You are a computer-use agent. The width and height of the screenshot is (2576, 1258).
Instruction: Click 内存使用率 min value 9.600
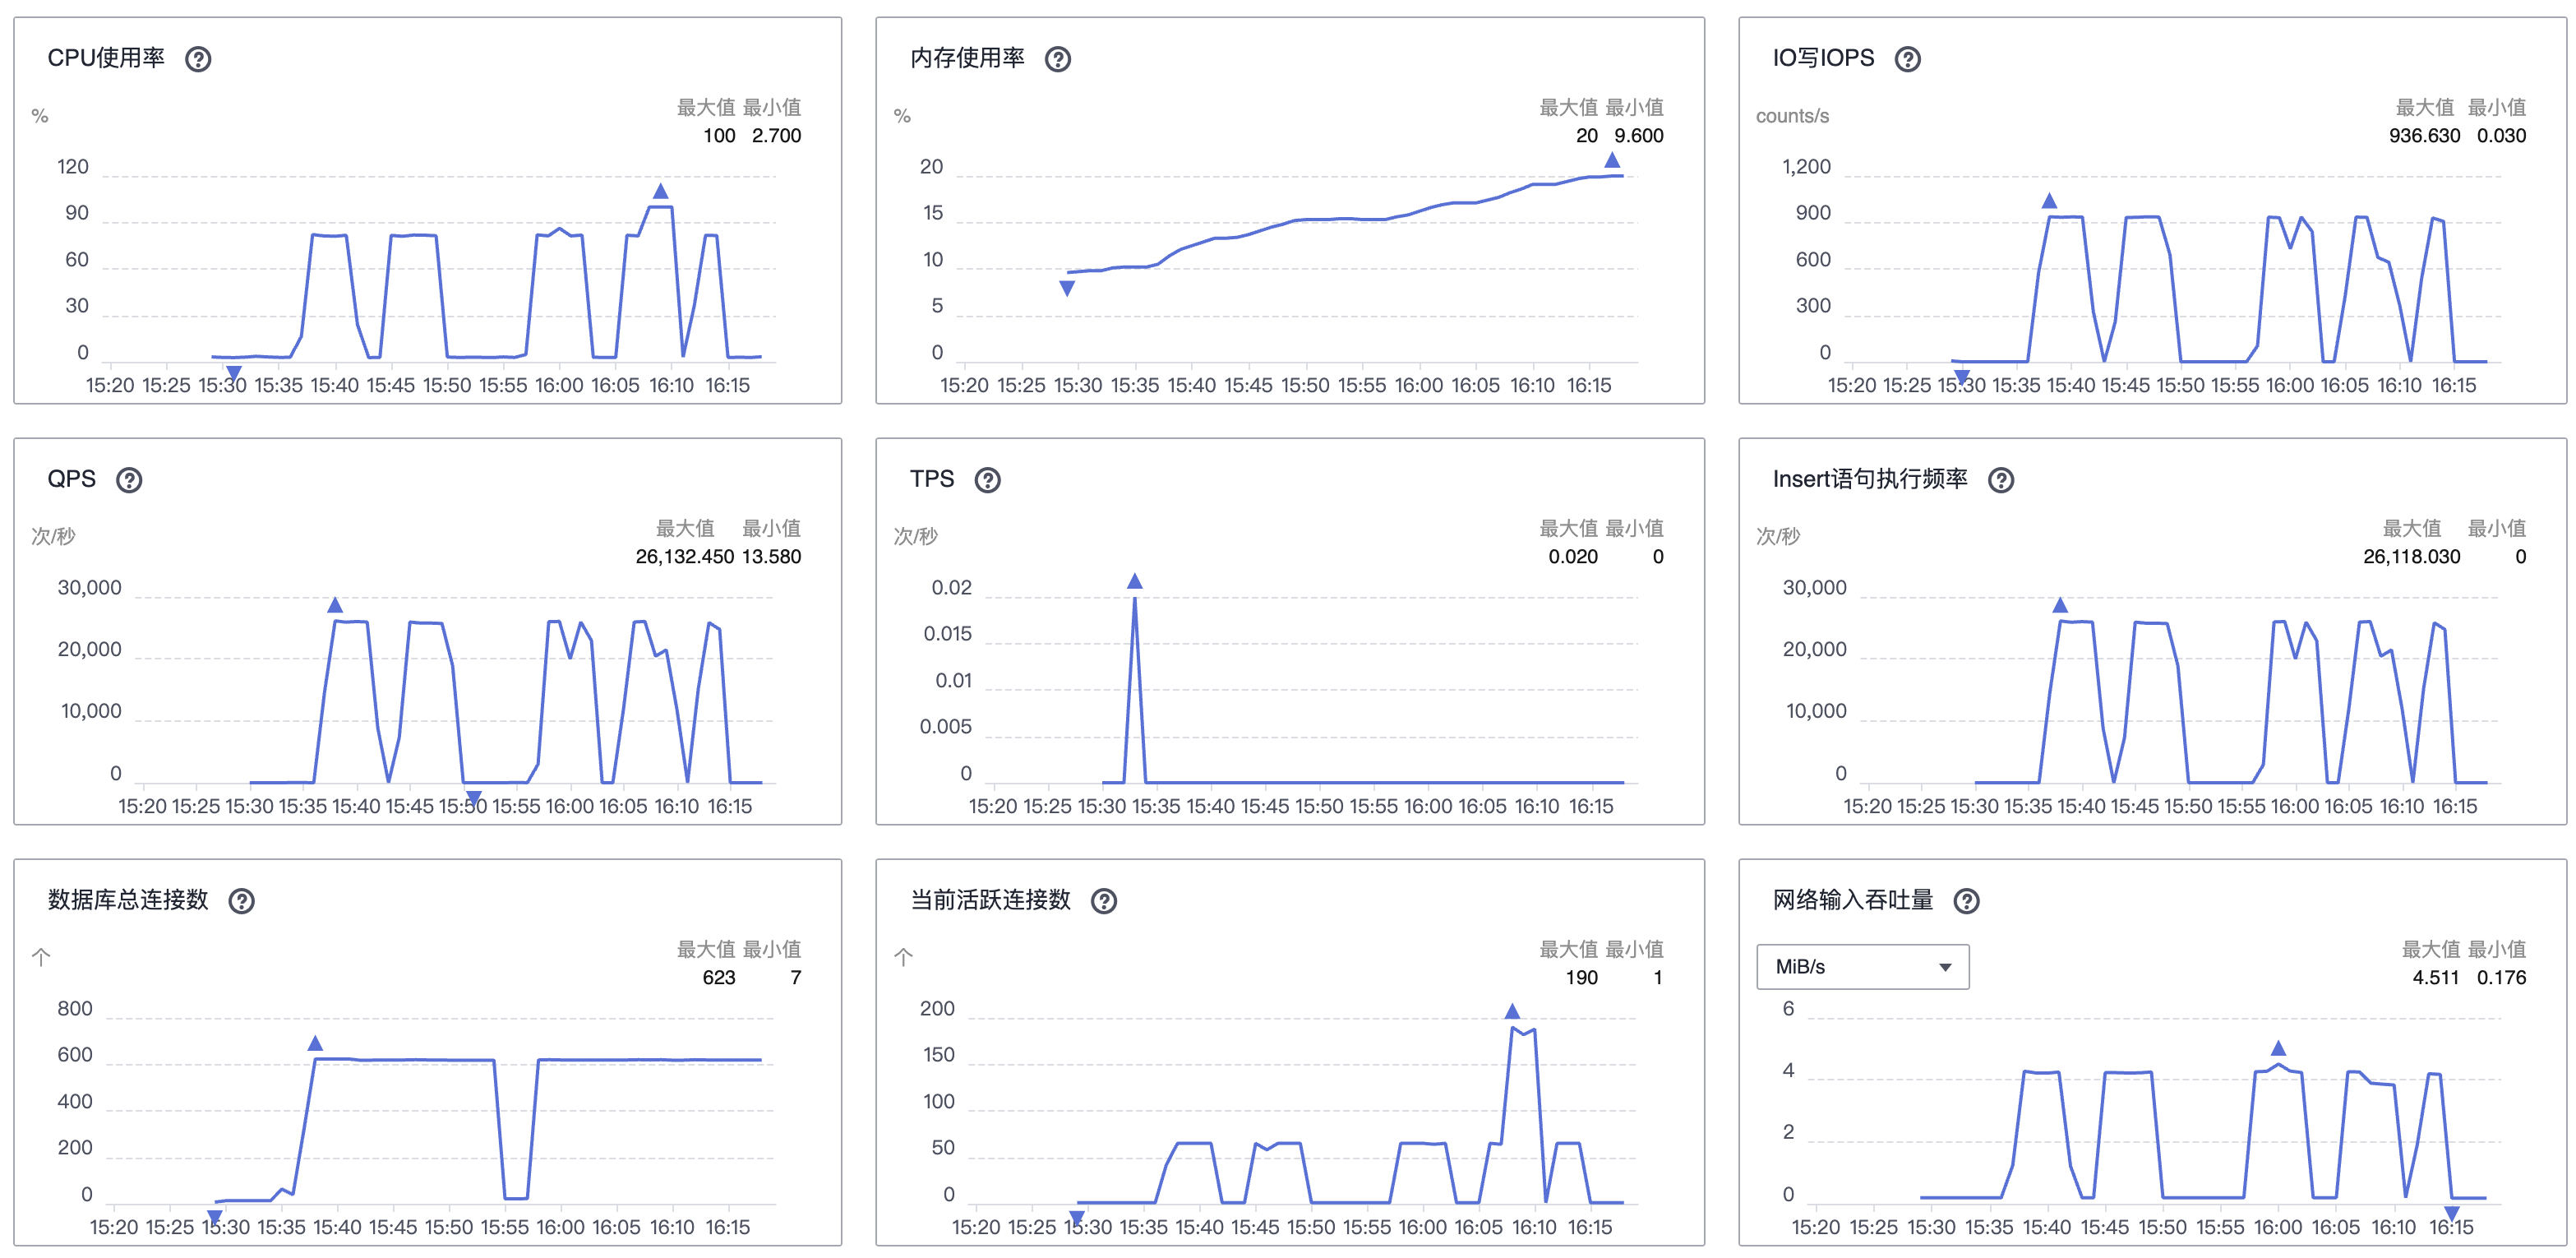coord(1638,136)
